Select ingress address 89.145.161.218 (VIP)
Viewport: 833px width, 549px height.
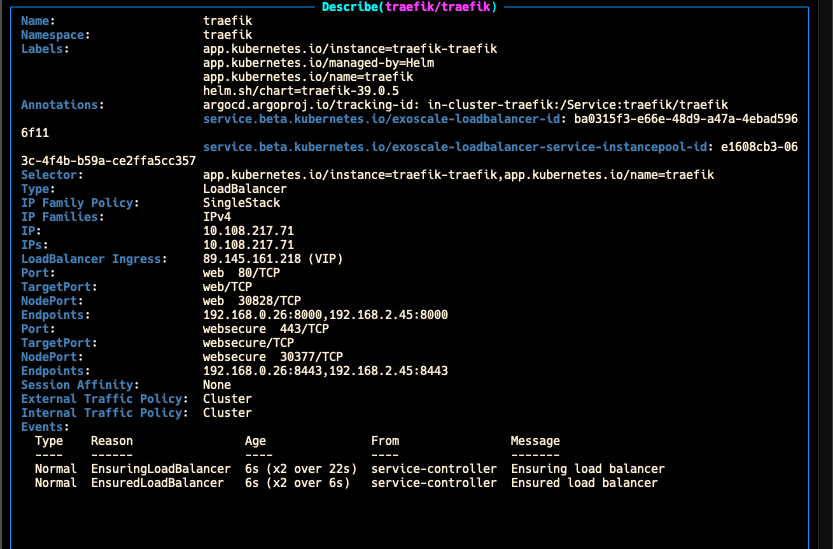coord(273,259)
